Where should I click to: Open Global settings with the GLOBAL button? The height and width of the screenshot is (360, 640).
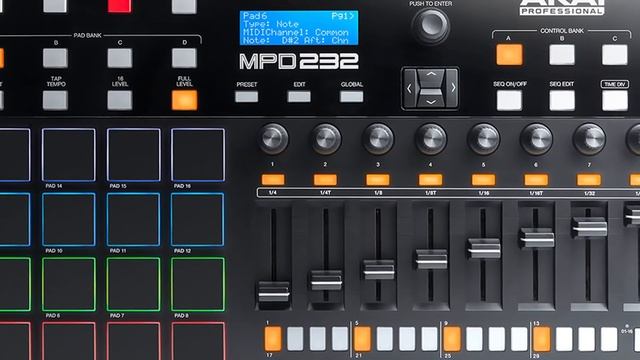351,97
